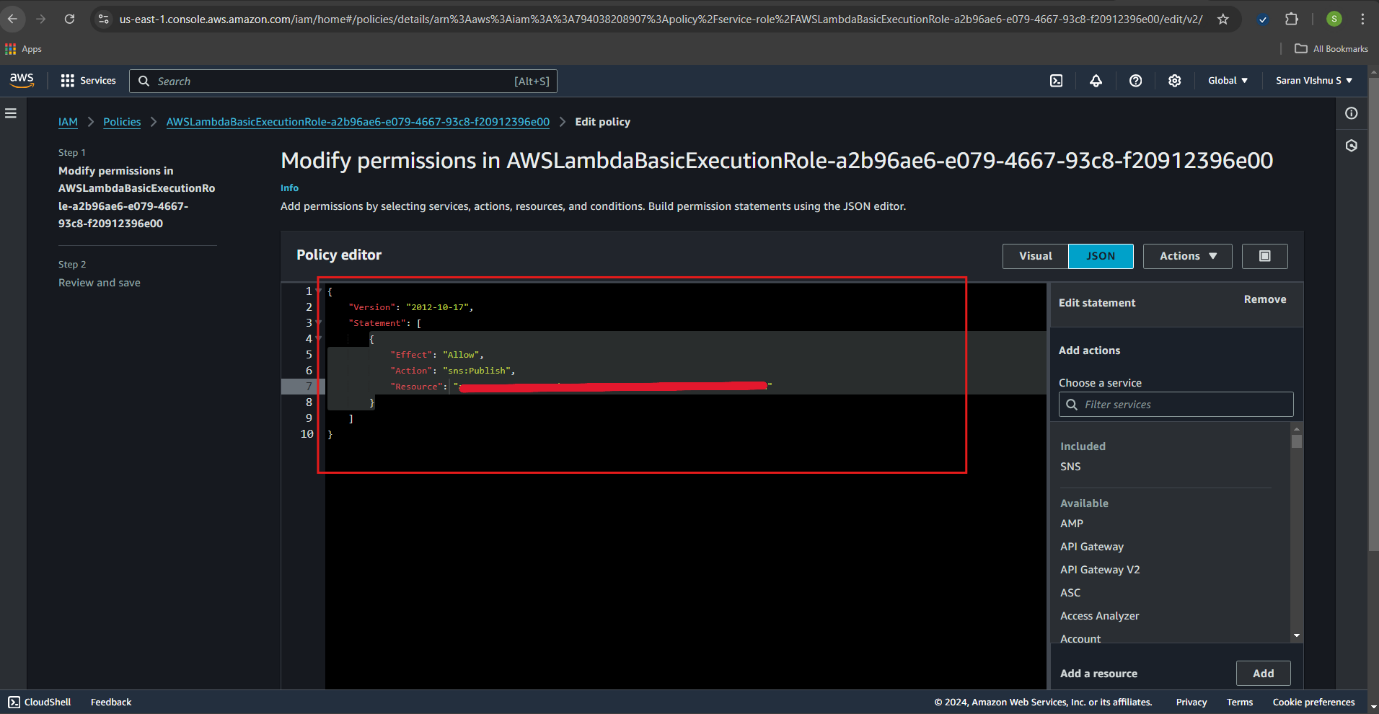Open AWS CloudShell icon in top navigation
Viewport: 1379px width, 714px height.
[x=1056, y=81]
